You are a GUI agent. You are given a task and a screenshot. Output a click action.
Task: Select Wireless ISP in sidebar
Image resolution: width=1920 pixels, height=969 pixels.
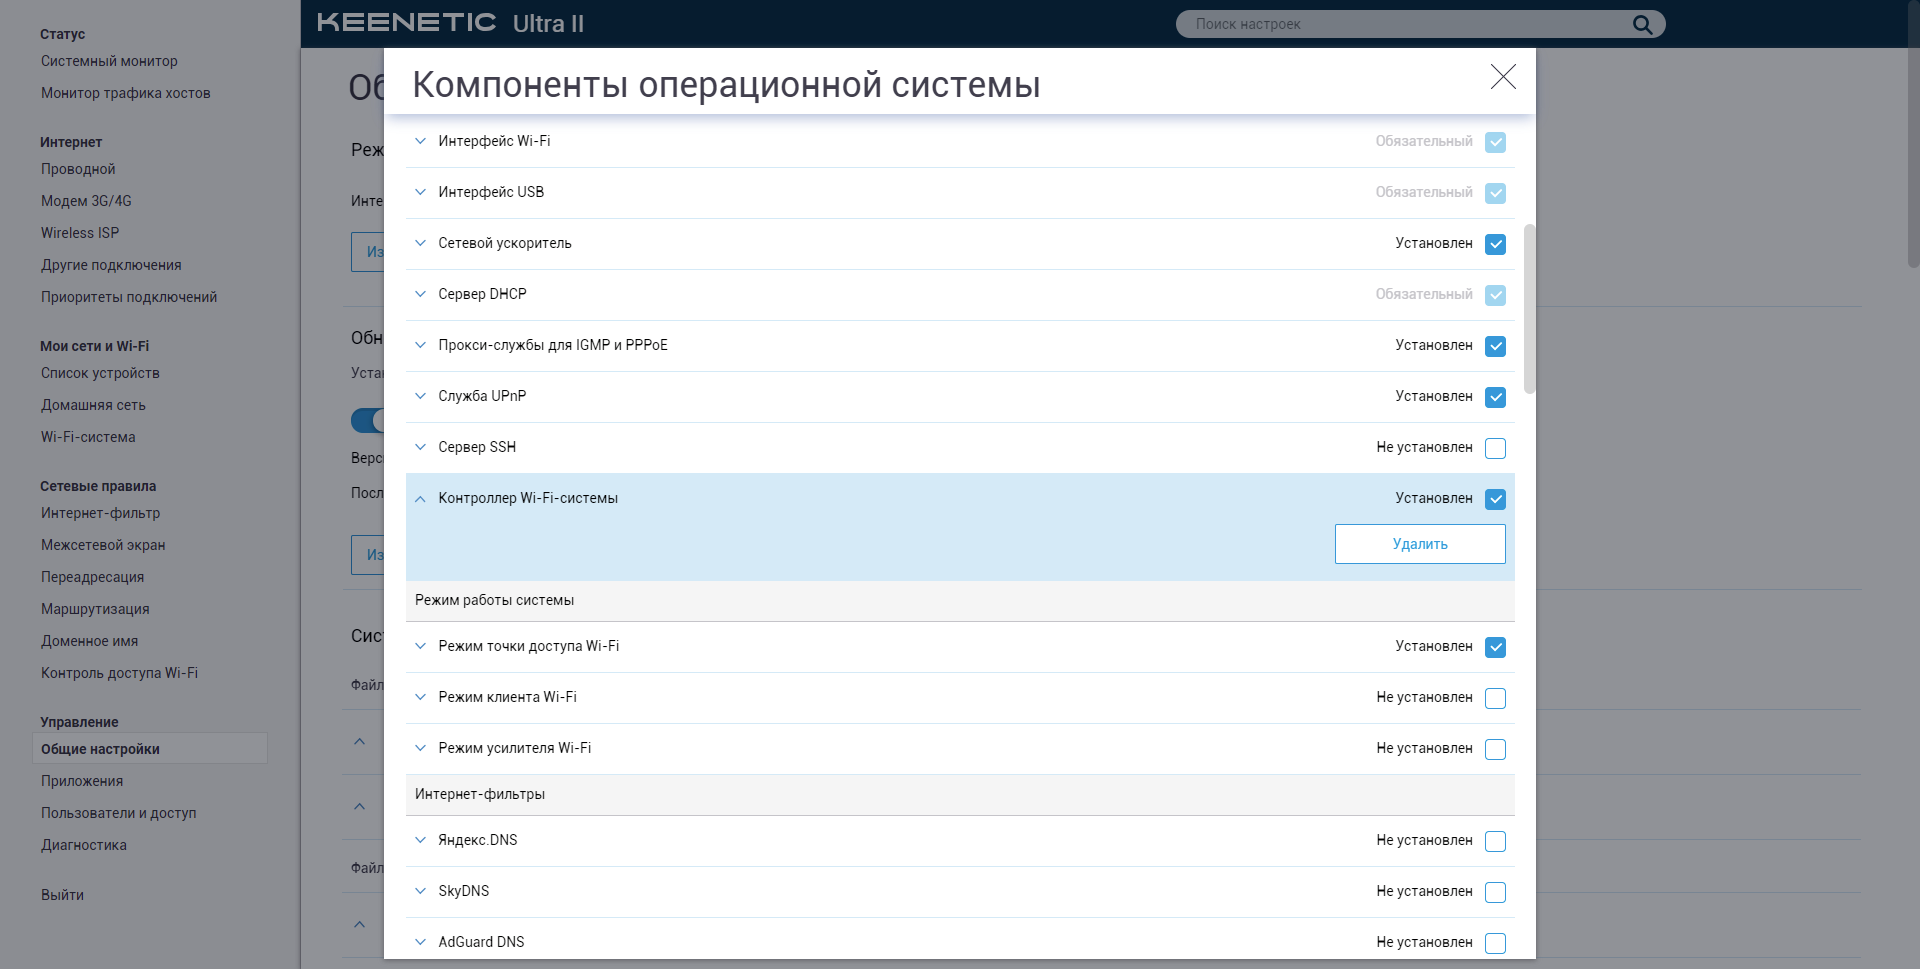tap(80, 233)
